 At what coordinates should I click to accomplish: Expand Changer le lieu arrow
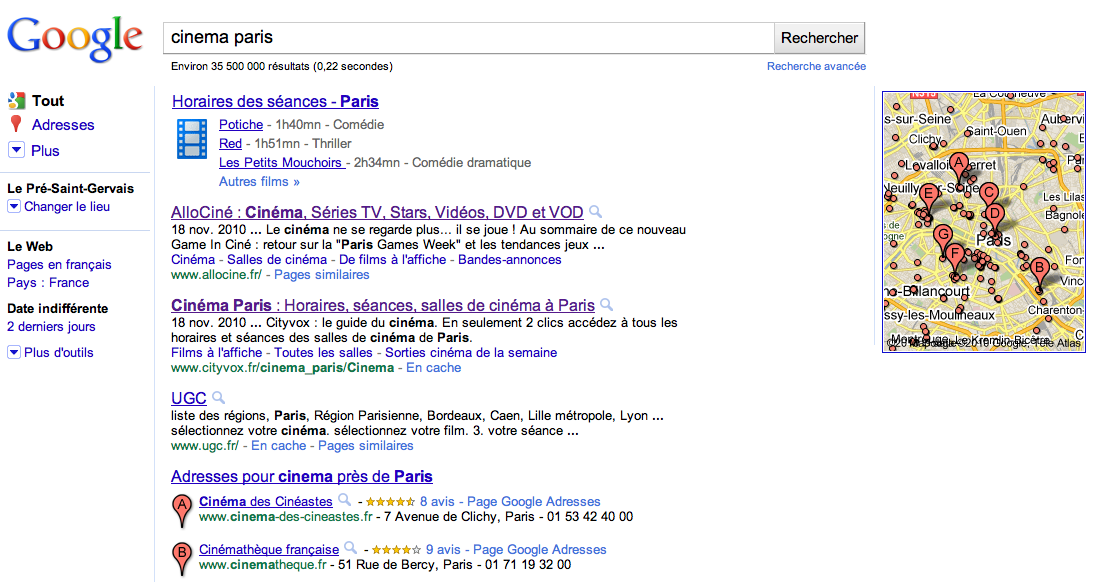13,206
